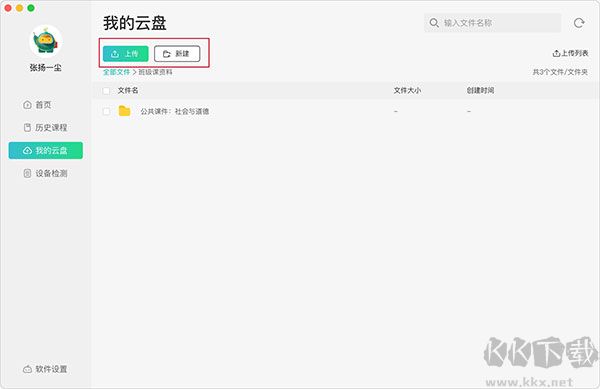The height and width of the screenshot is (389, 600).
Task: Click the 文件大小 column header
Action: click(x=408, y=91)
